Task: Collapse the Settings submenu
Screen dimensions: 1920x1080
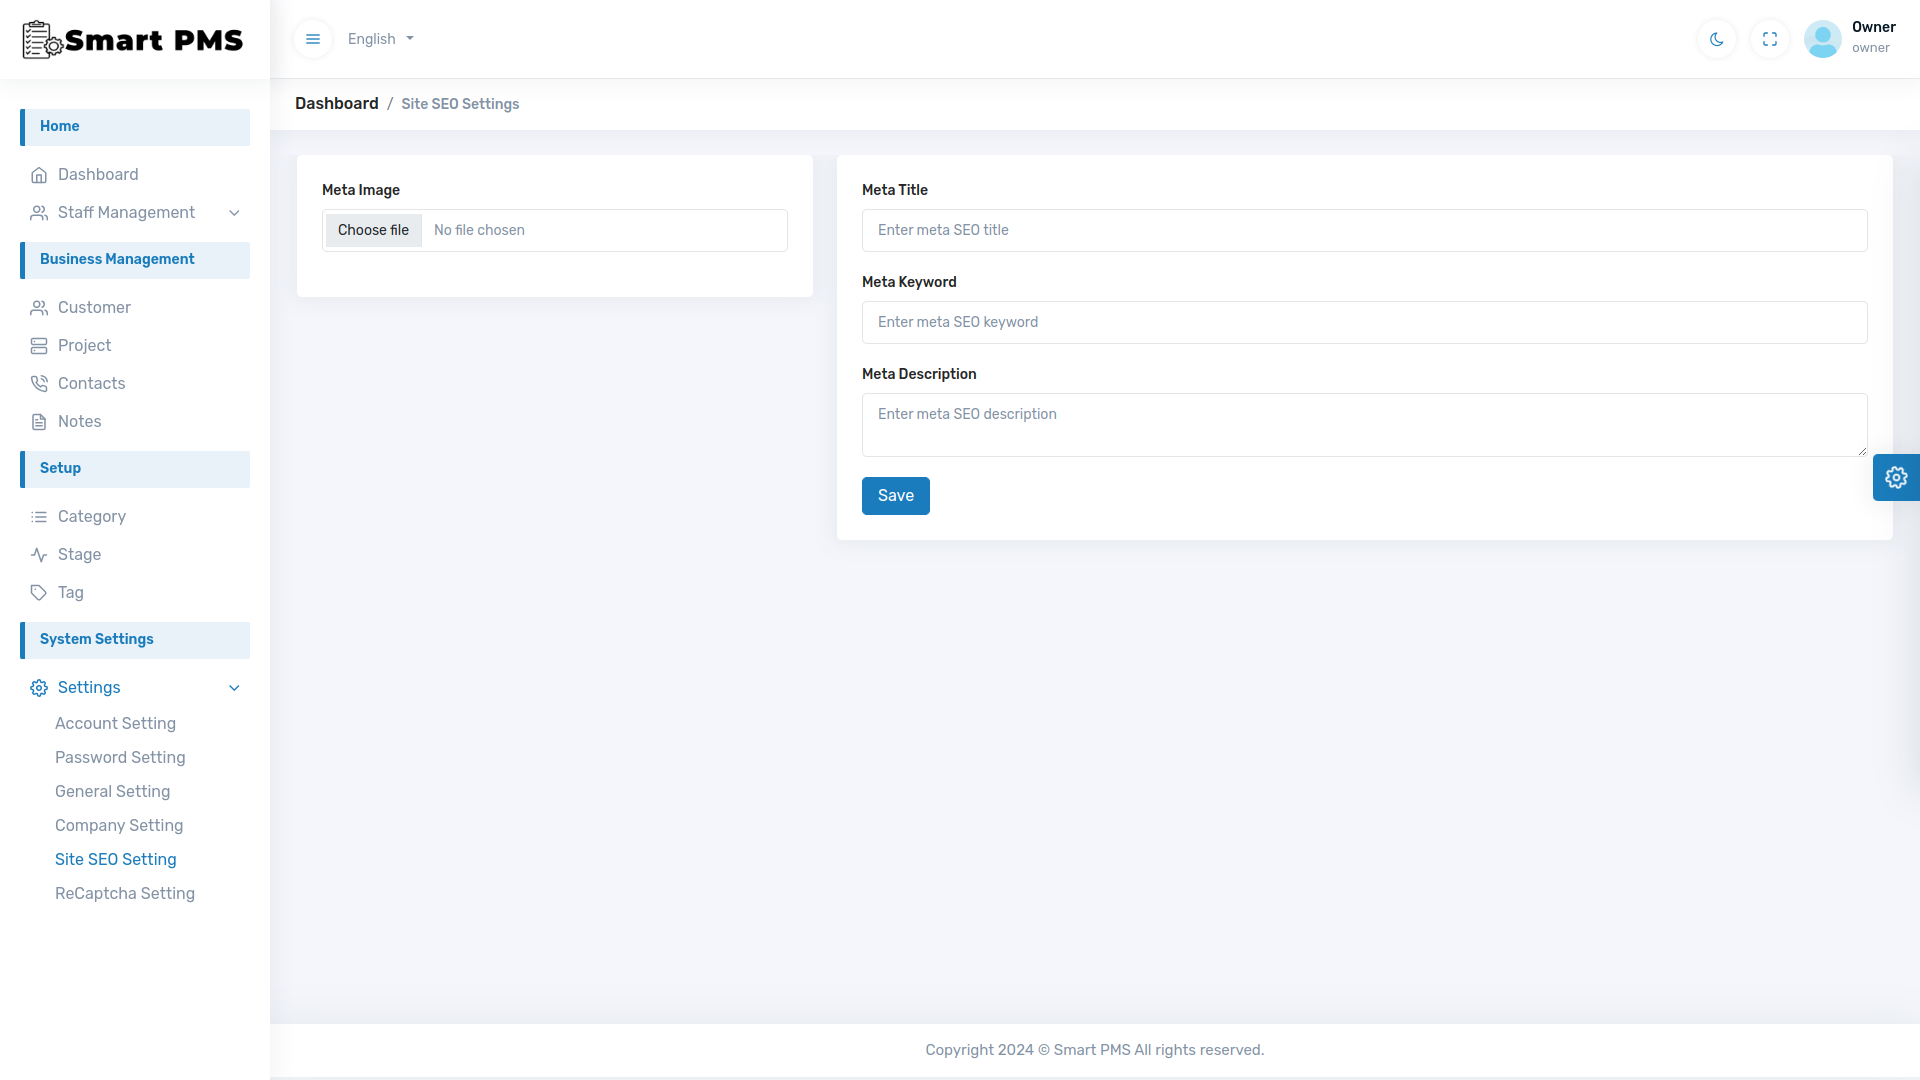Action: point(234,688)
